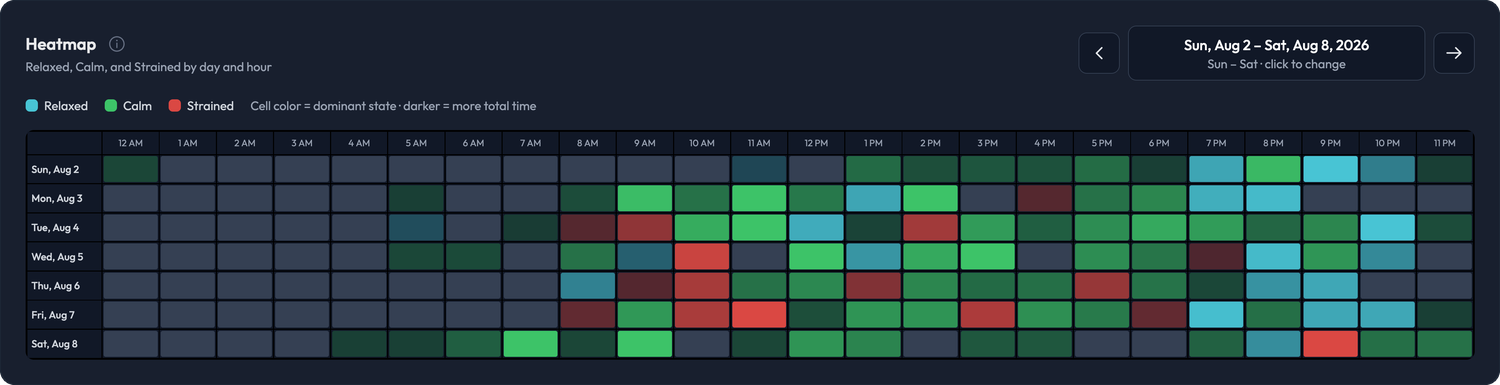Viewport: 1500px width, 385px height.
Task: Click the Wed, Aug 5 cell at 7 PM
Action: (x=1217, y=257)
